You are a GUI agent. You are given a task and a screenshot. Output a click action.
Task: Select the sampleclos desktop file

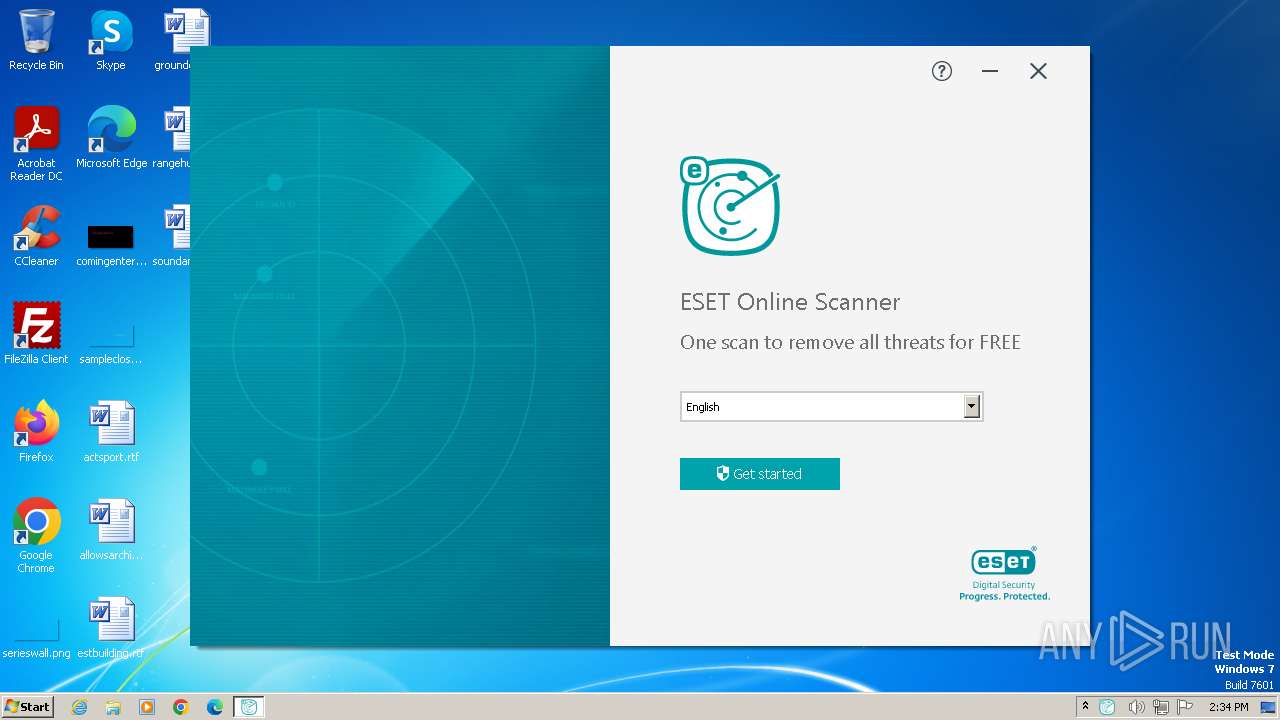[111, 341]
